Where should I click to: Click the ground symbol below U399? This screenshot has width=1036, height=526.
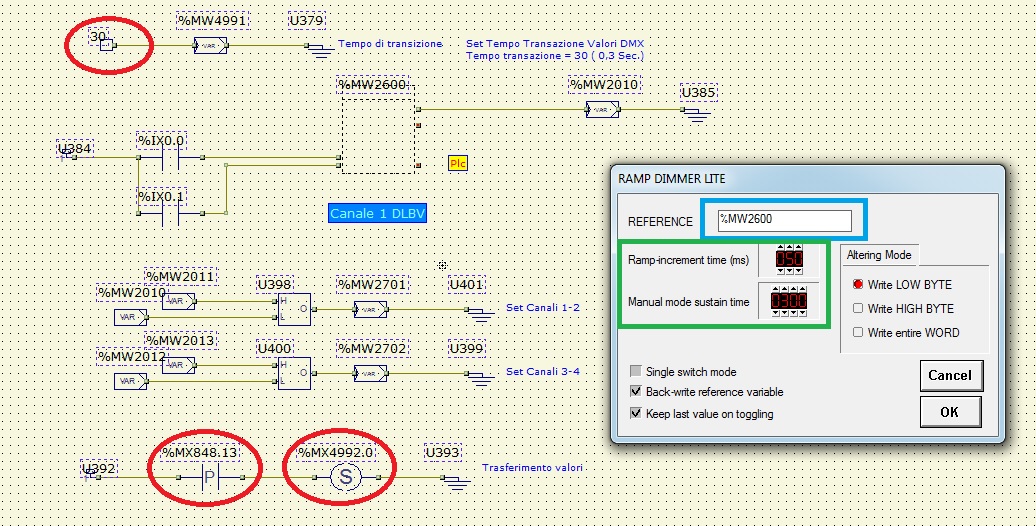pos(480,378)
